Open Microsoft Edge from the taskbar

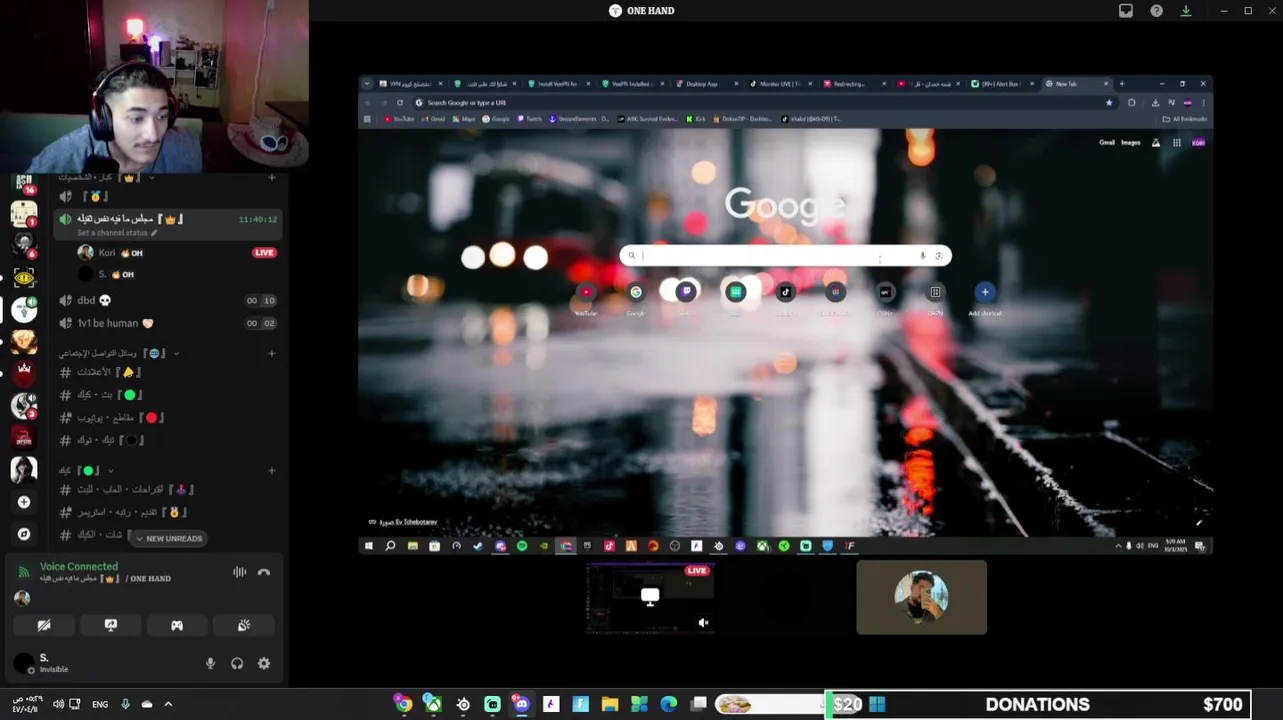tap(669, 704)
